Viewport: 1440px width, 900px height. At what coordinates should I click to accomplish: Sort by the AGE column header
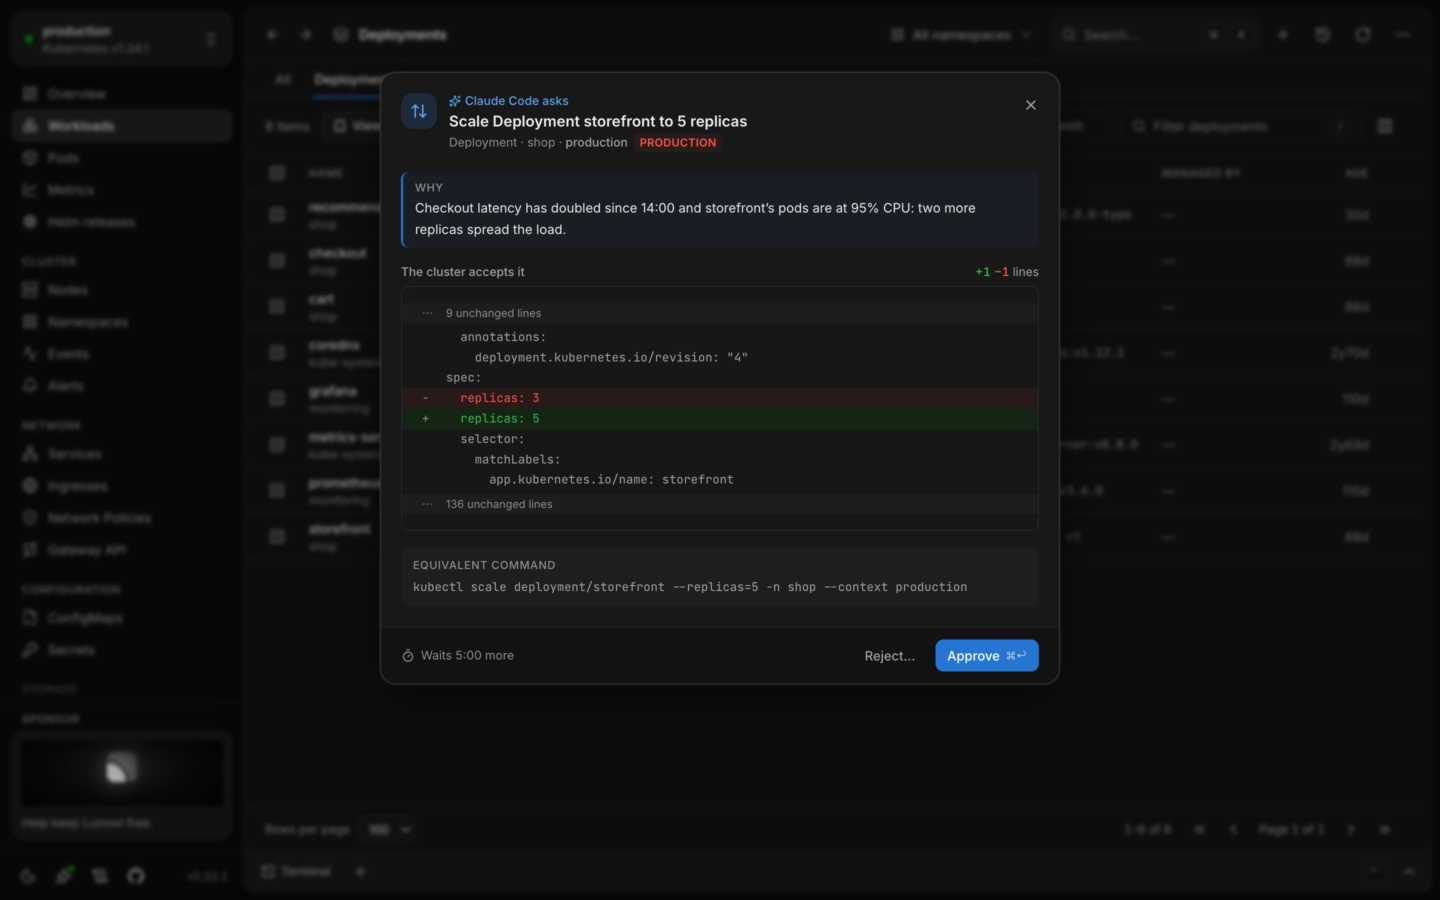[1357, 173]
